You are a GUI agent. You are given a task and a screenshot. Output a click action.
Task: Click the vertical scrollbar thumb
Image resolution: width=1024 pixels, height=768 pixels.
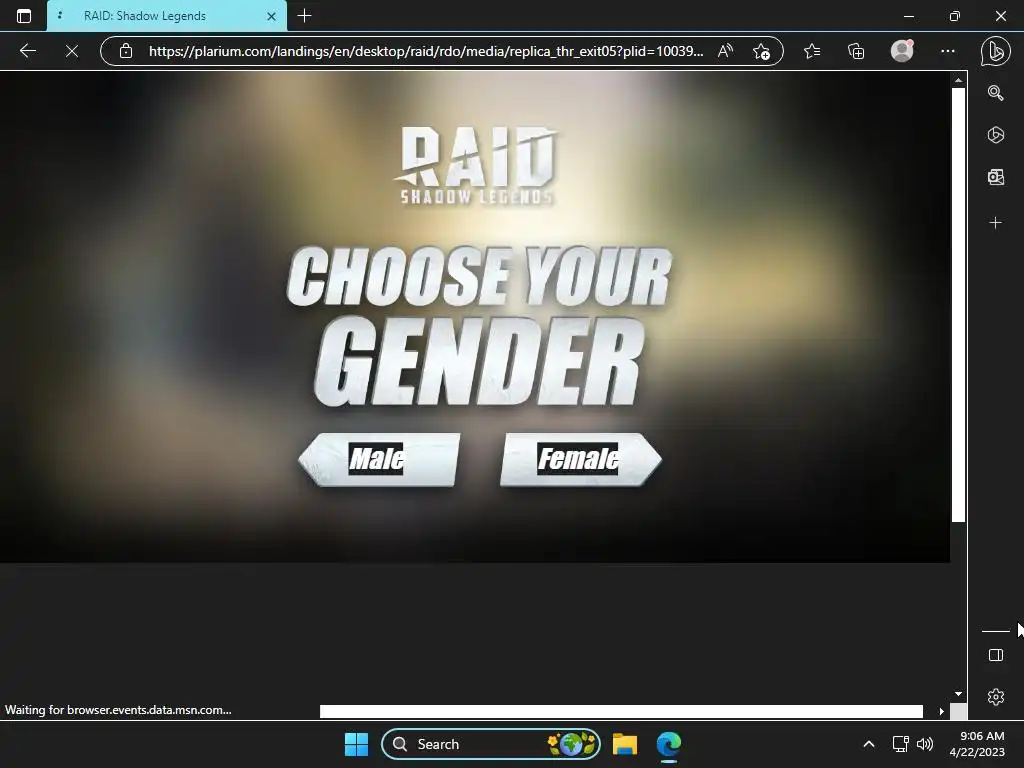point(958,304)
